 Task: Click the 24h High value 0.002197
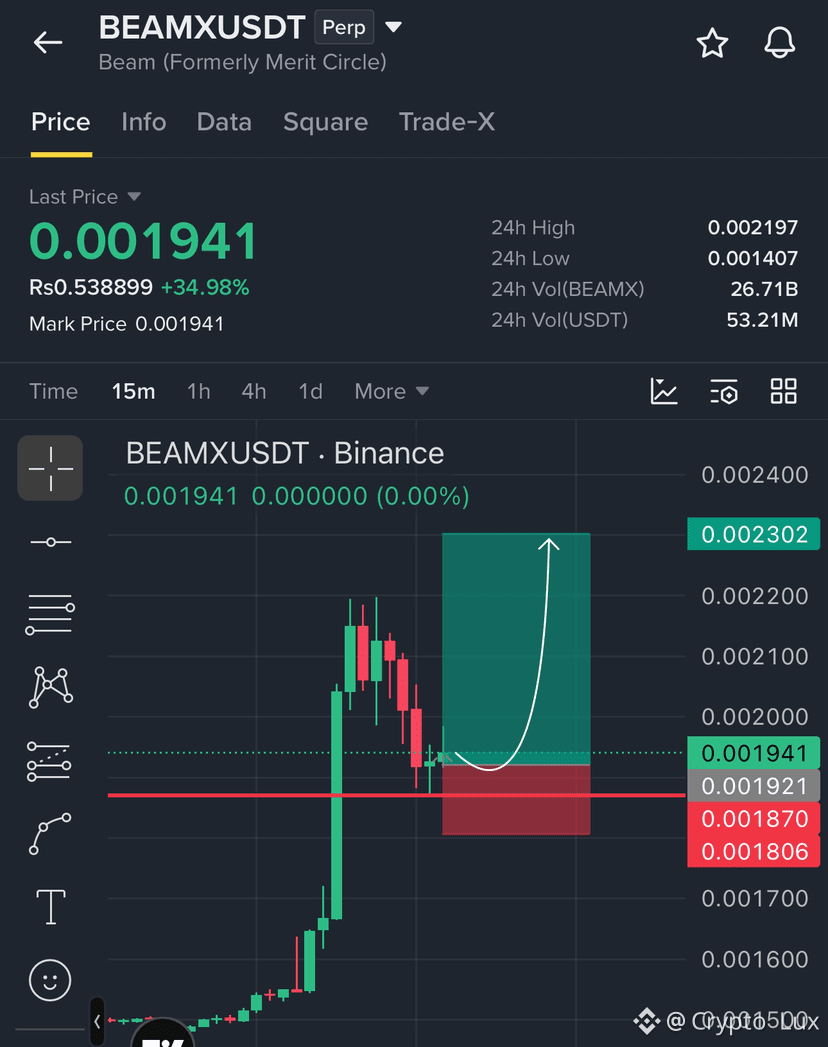tap(753, 228)
